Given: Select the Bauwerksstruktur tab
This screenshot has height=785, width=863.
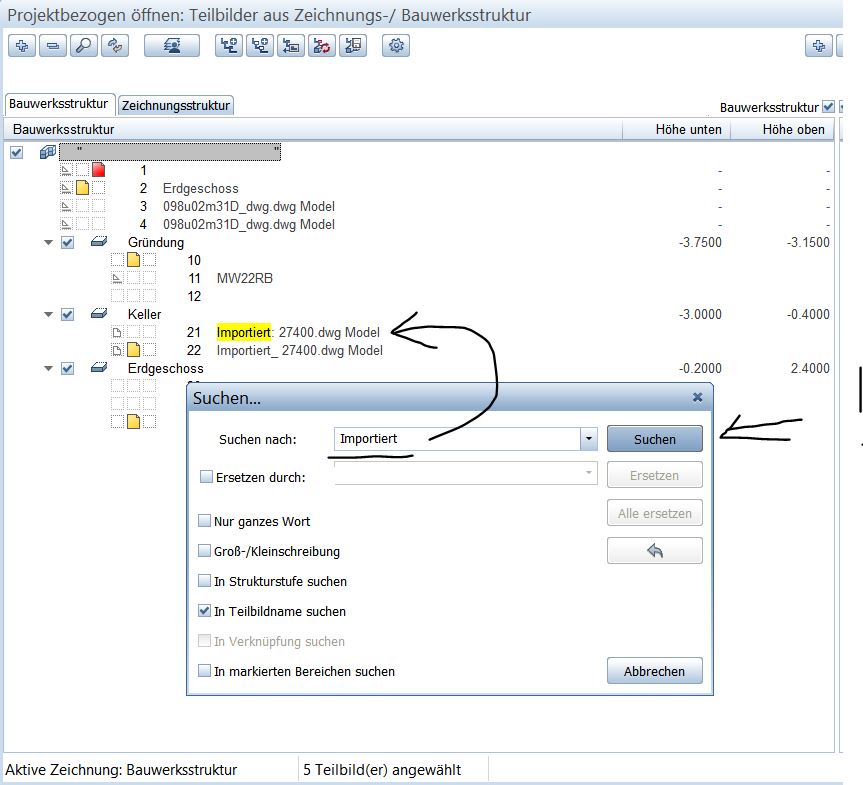Looking at the screenshot, I should pos(60,104).
